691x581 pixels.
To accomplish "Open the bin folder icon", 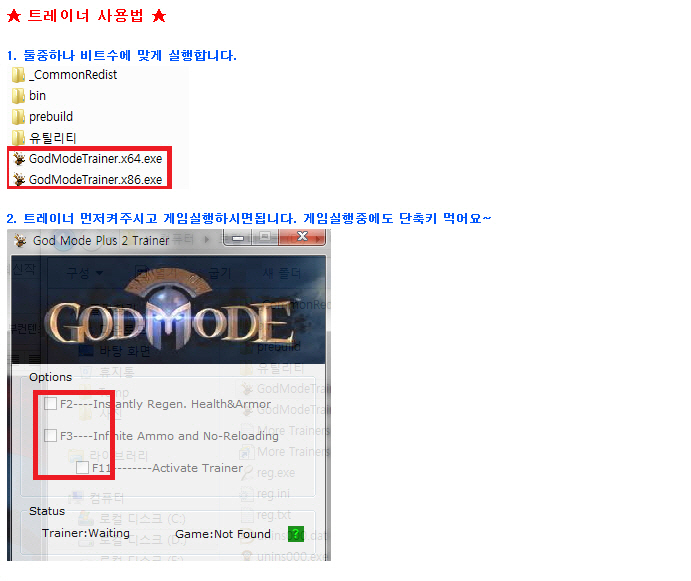I will [18, 96].
